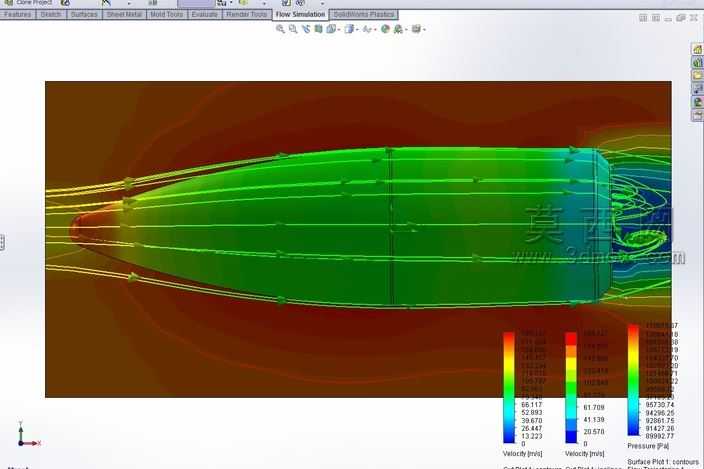
Task: Click the Zoom to Area icon
Action: pyautogui.click(x=293, y=29)
